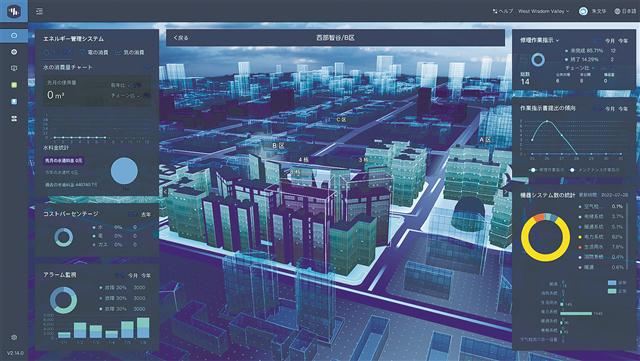Screen dimensions: 640x361
Task: Toggle メンテナンス legend item under line chart
Action: point(595,169)
